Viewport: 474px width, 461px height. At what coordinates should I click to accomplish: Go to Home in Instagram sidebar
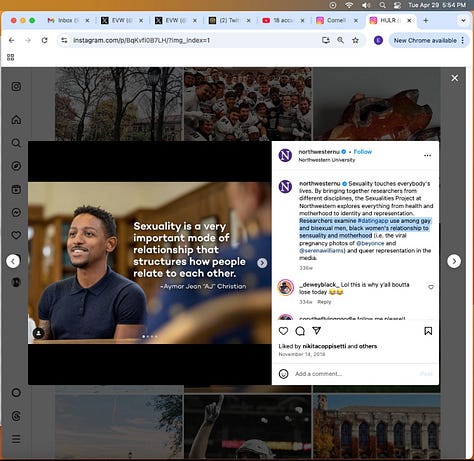tap(16, 119)
